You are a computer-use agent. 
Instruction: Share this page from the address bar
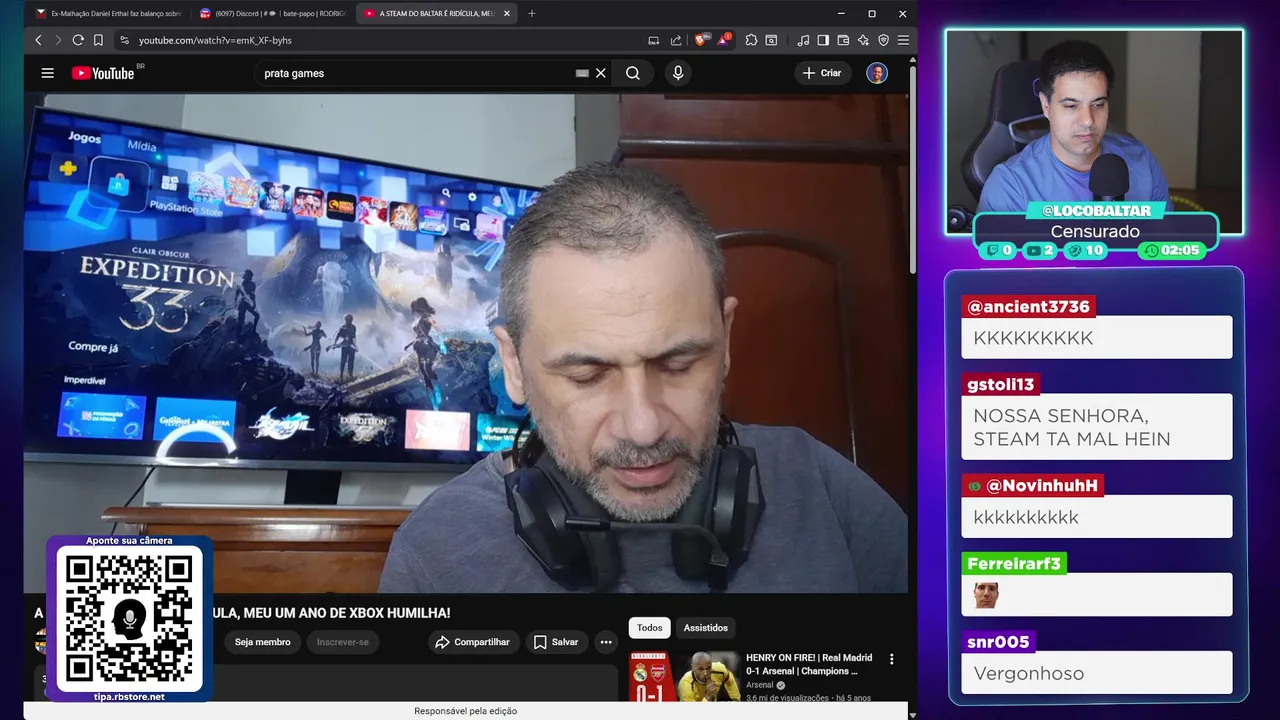tap(676, 40)
